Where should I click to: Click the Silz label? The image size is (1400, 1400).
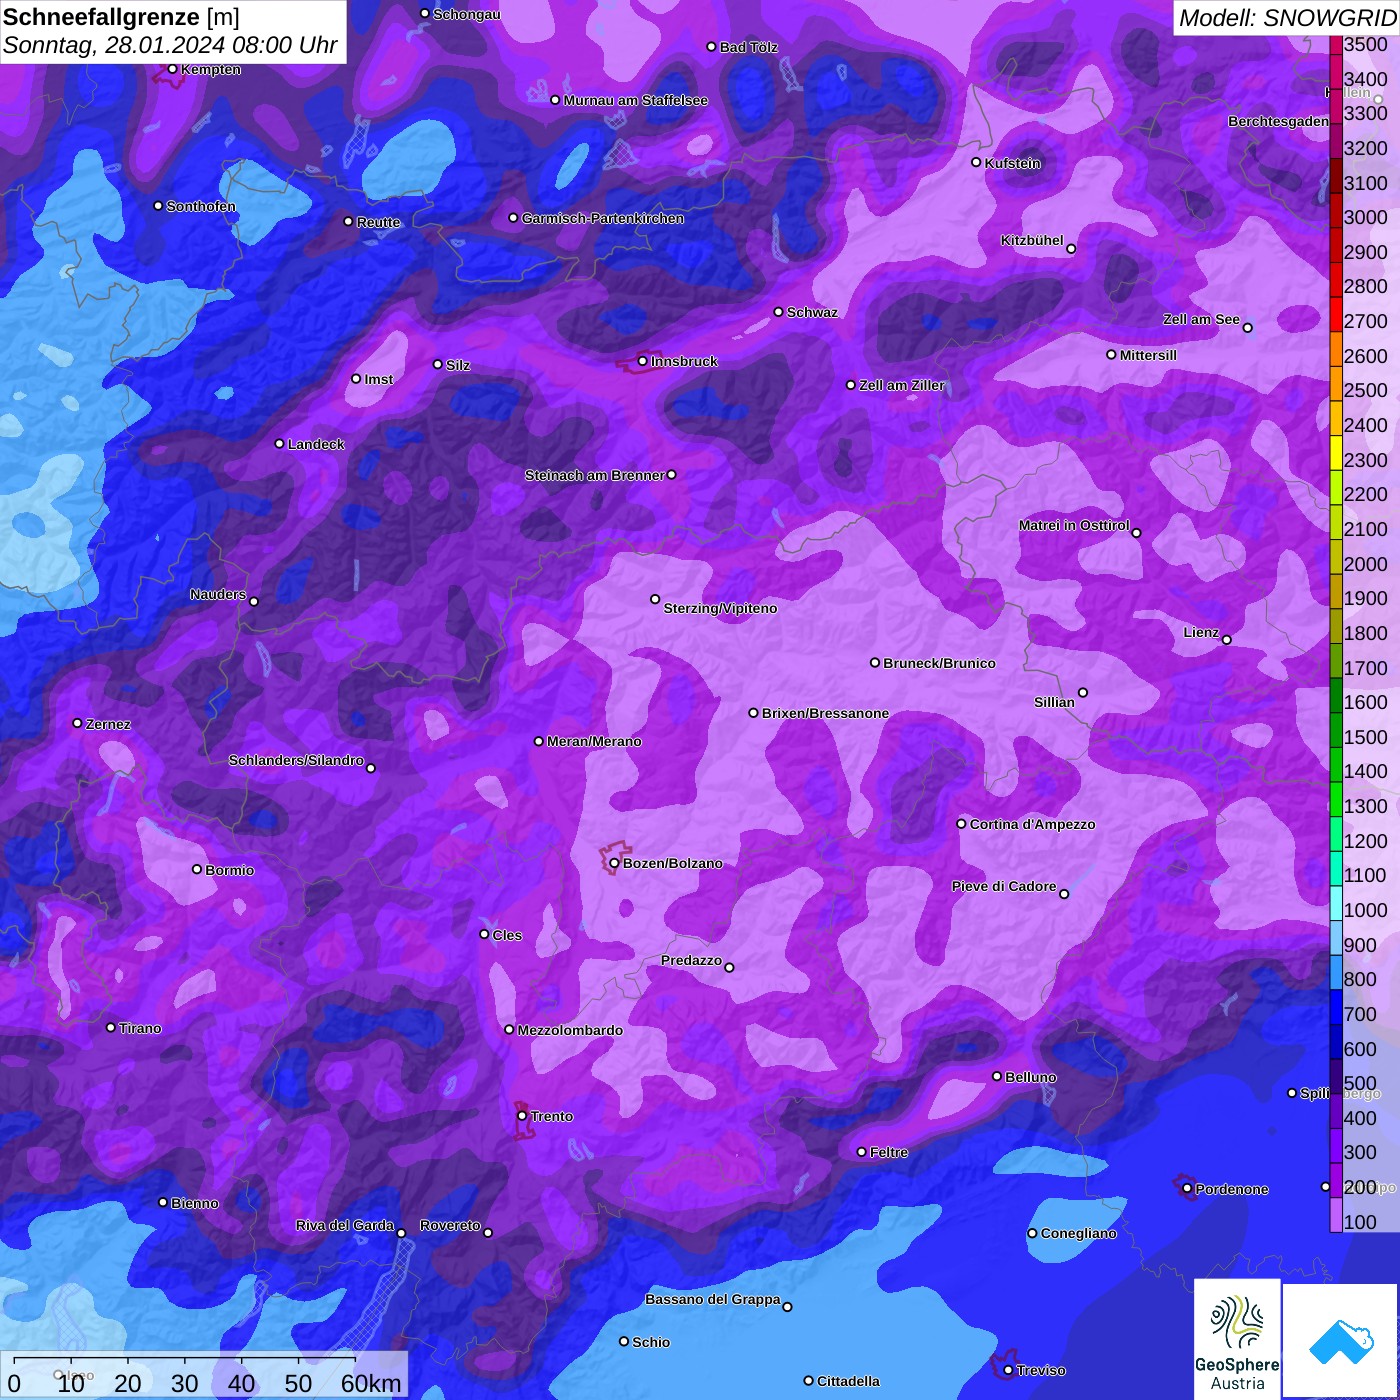(x=458, y=365)
